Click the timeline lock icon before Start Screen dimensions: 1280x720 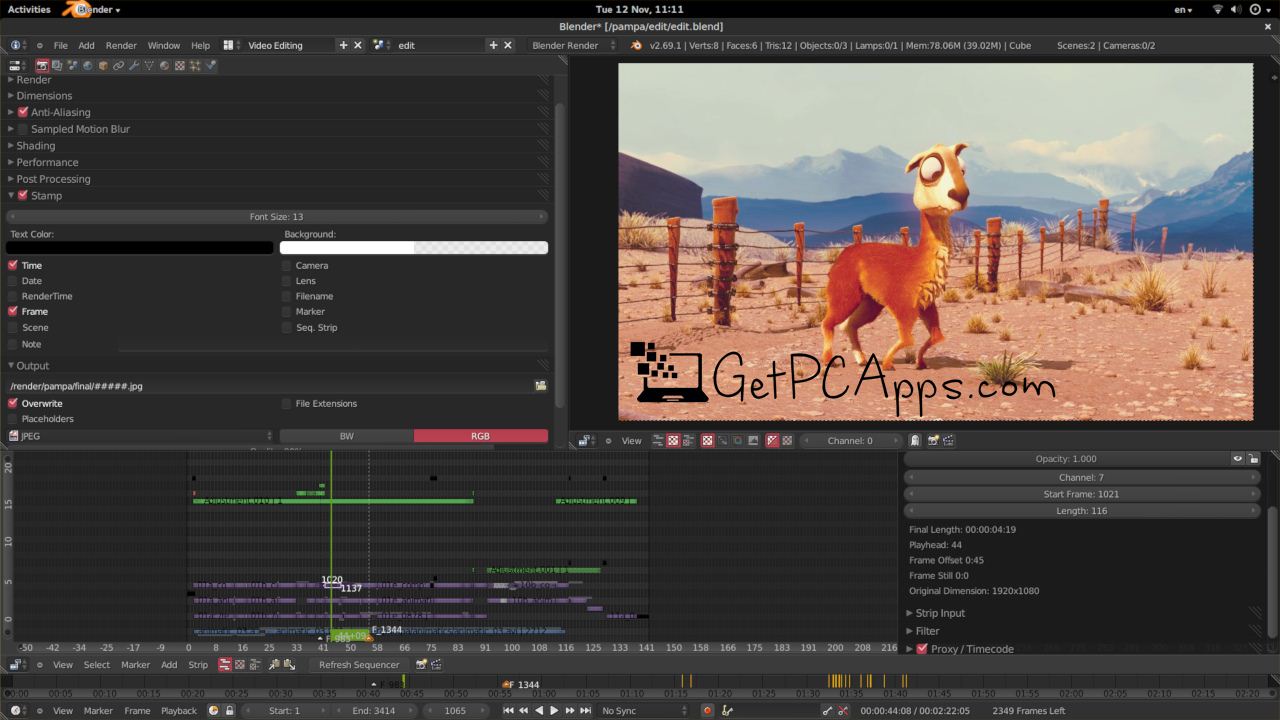[x=229, y=711]
